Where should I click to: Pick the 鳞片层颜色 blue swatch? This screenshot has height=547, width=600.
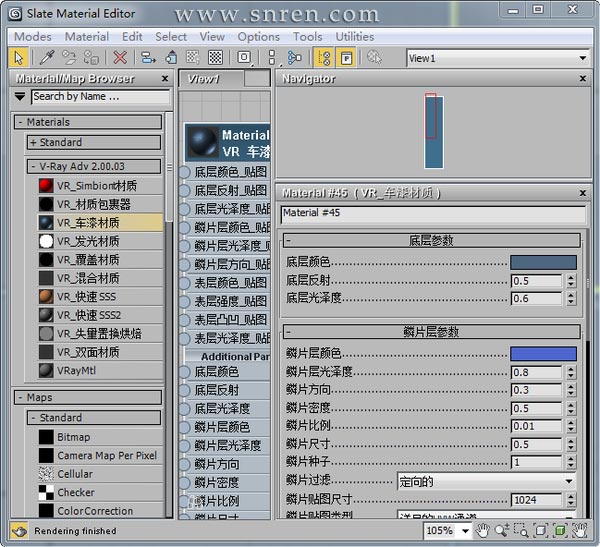(543, 354)
